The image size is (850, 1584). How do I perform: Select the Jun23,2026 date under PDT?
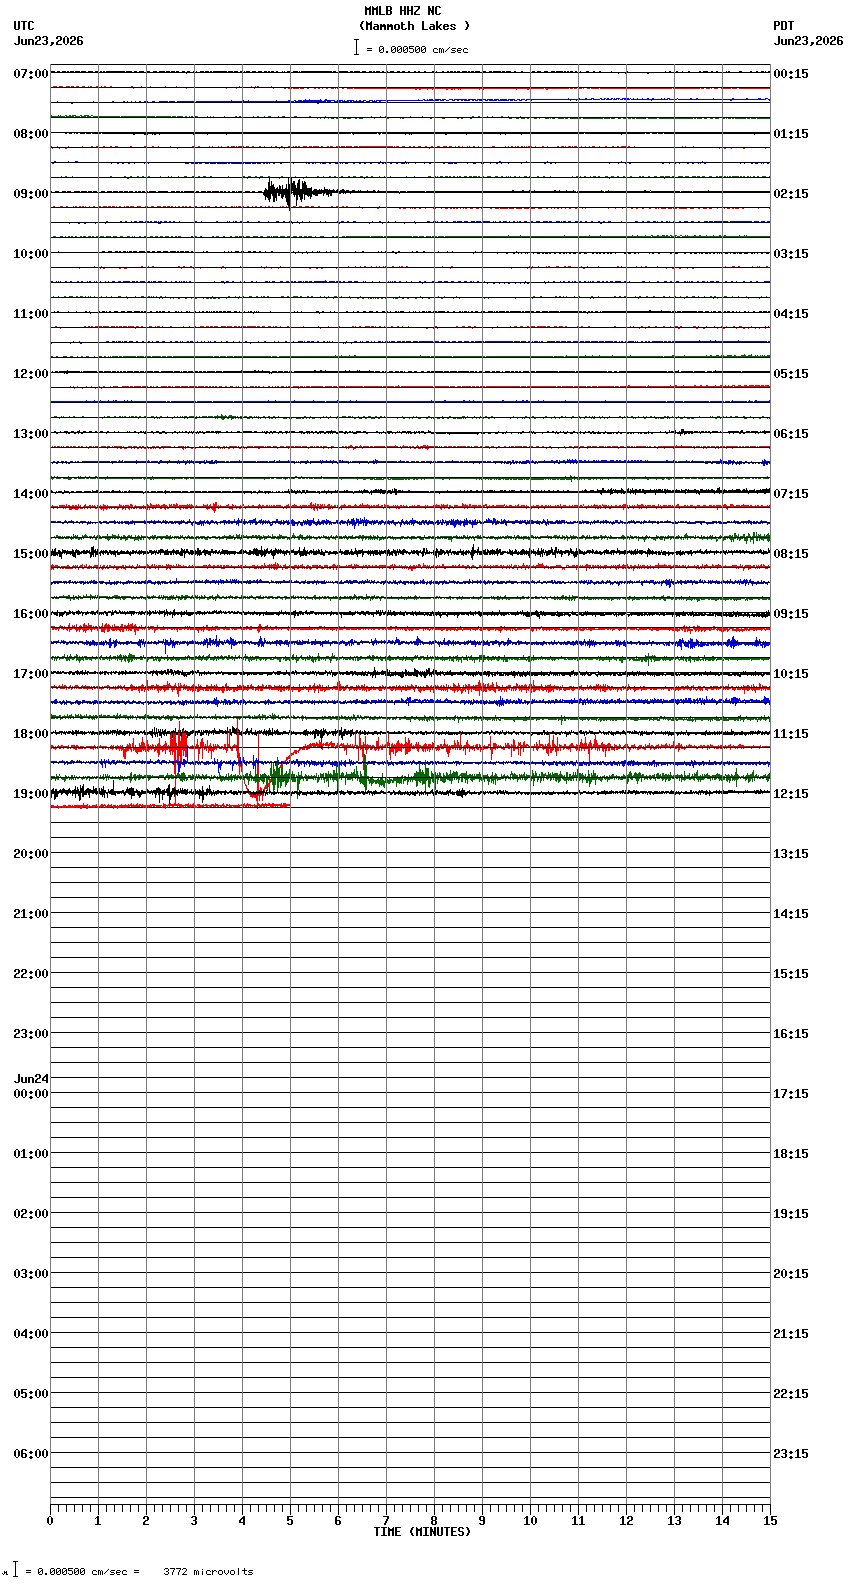coord(808,41)
